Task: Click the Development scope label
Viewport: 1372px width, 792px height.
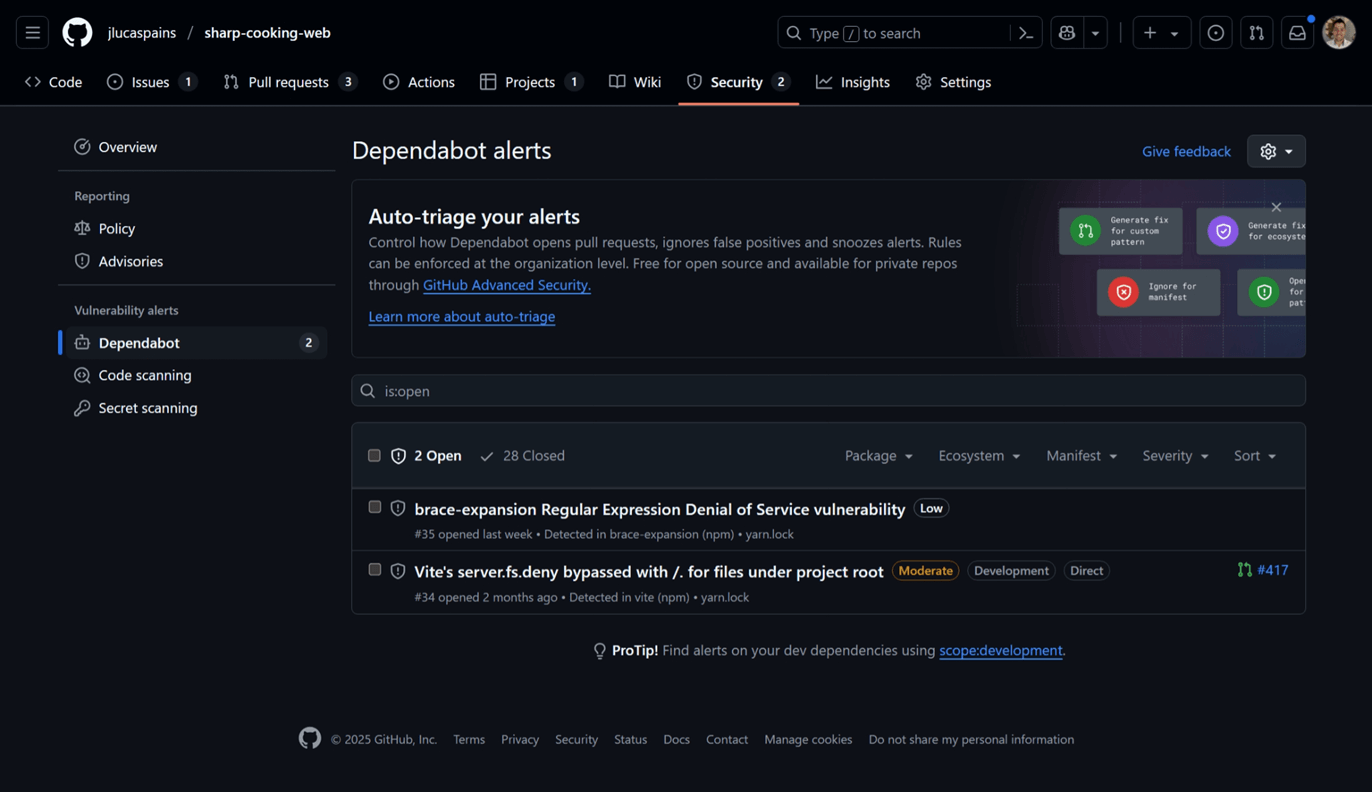Action: coord(1011,571)
